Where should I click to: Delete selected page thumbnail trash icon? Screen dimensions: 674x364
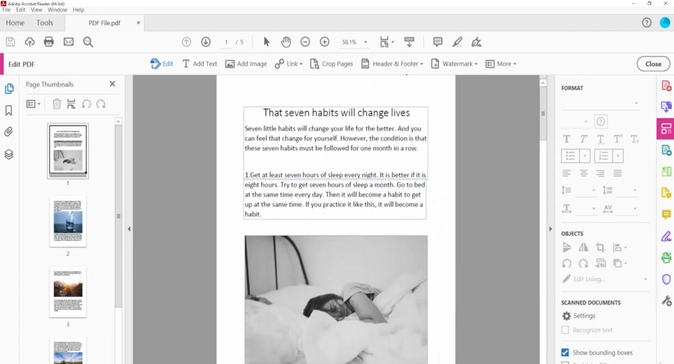click(57, 104)
